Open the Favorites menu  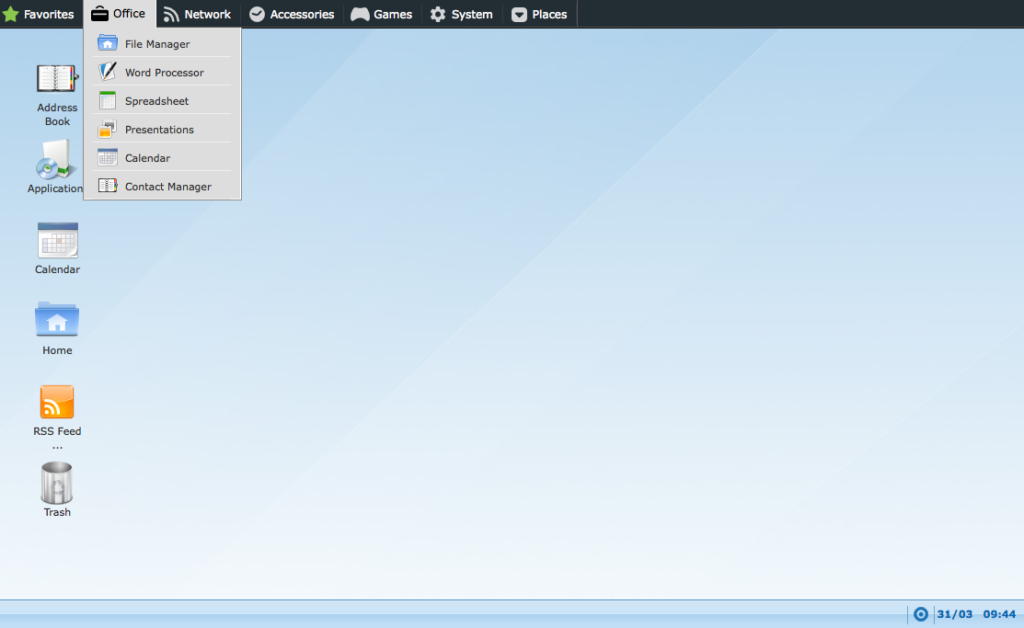39,14
